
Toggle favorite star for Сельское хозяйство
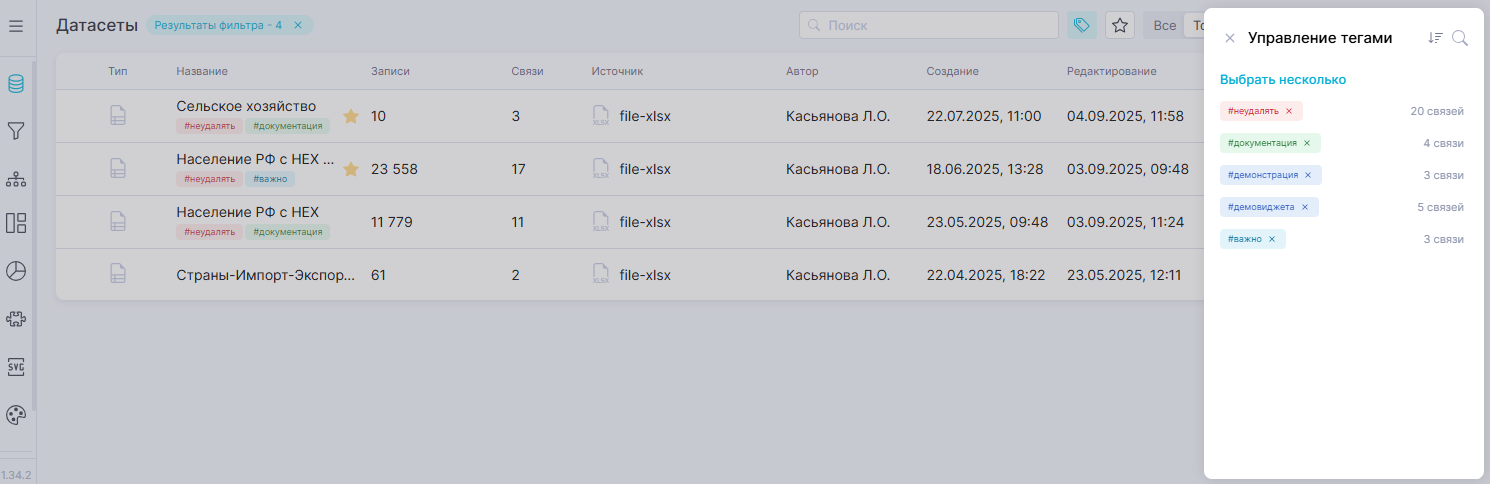(x=351, y=116)
